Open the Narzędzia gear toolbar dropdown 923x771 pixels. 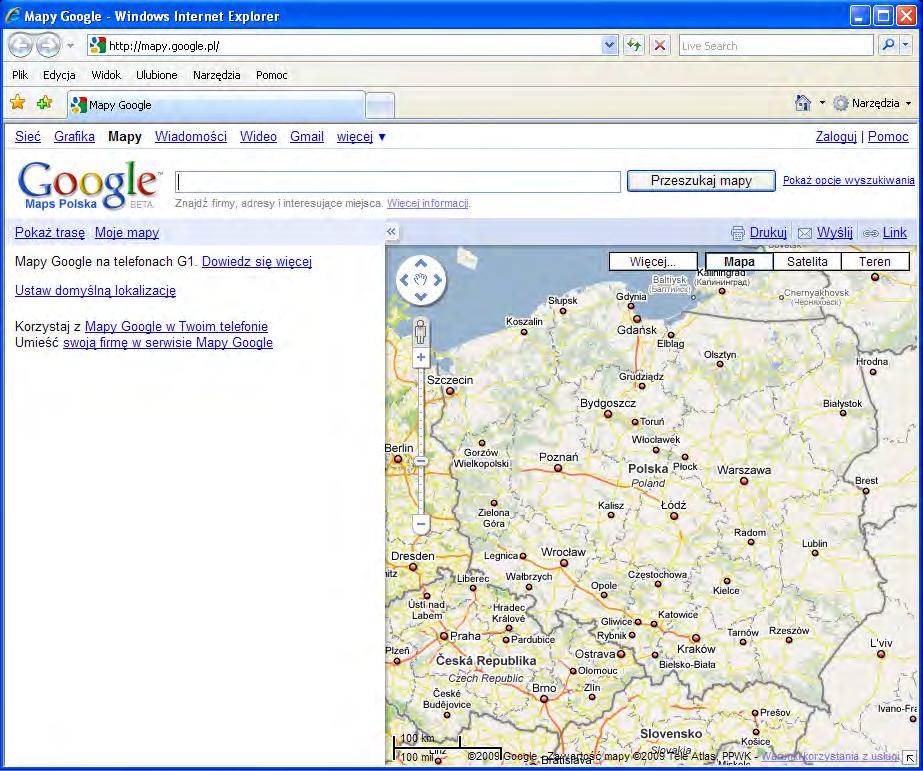pos(872,103)
